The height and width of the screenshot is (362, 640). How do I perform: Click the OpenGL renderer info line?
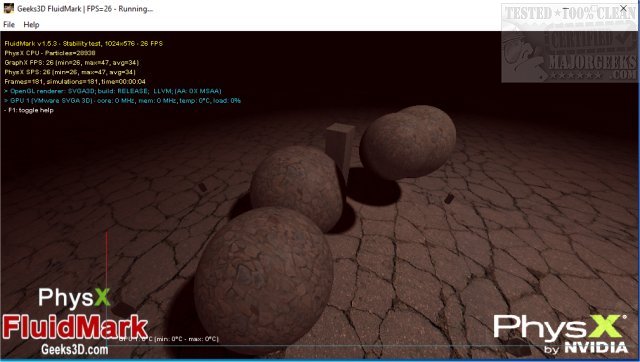coord(113,91)
